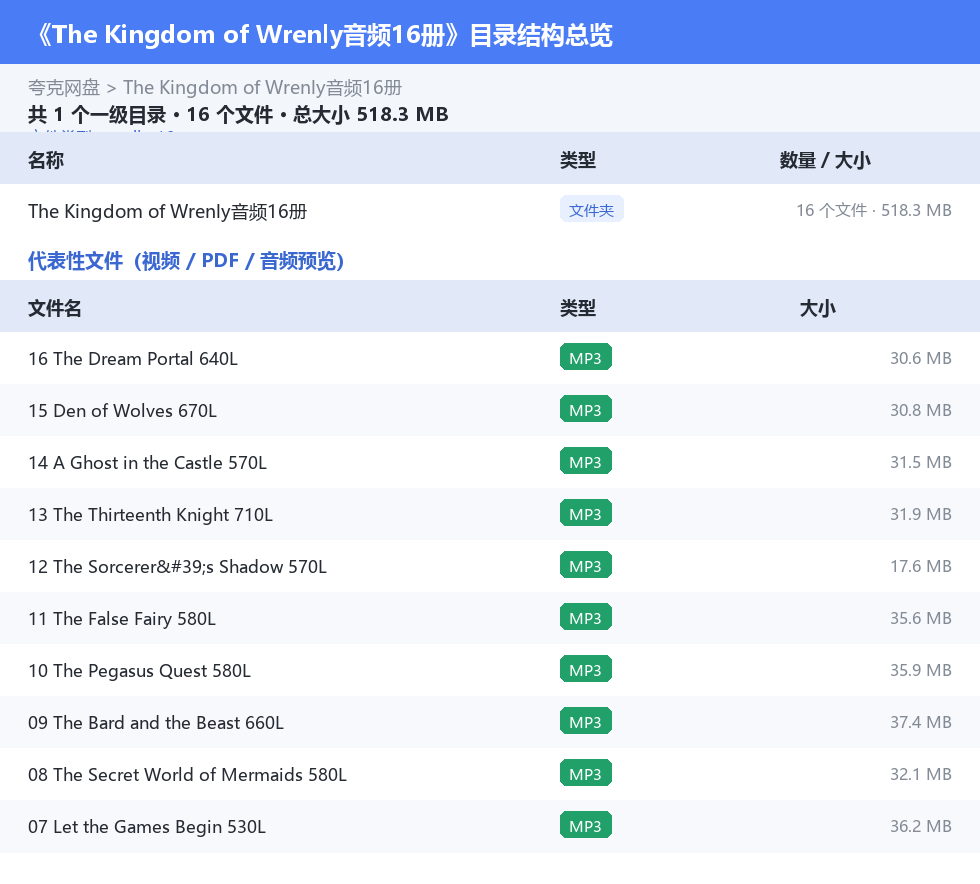The width and height of the screenshot is (980, 884).
Task: Click the 文件名 column header
Action: coord(54,308)
